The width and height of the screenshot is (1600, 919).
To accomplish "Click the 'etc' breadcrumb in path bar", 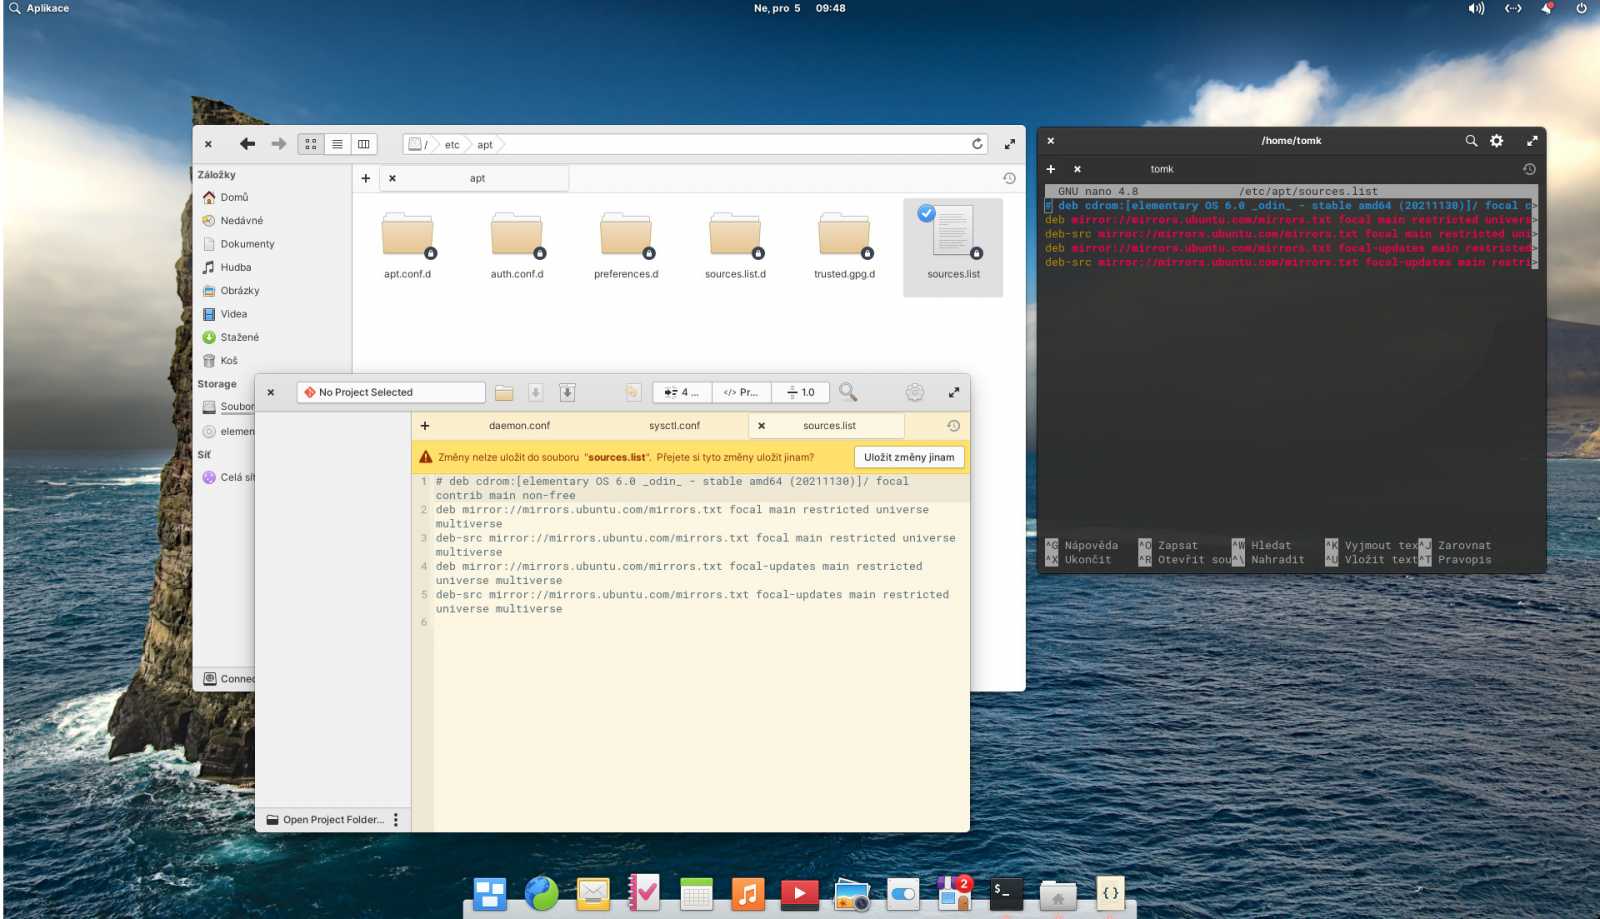I will pos(452,145).
